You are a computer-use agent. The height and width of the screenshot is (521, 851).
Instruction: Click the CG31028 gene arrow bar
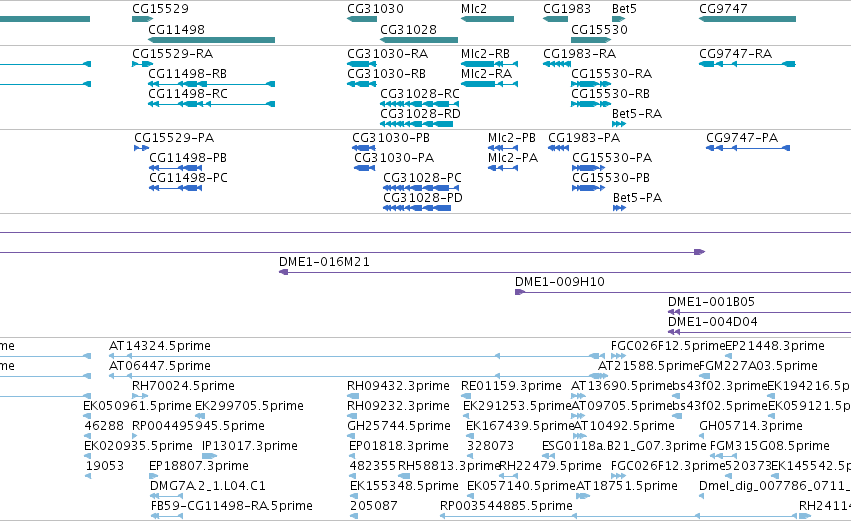pos(419,40)
